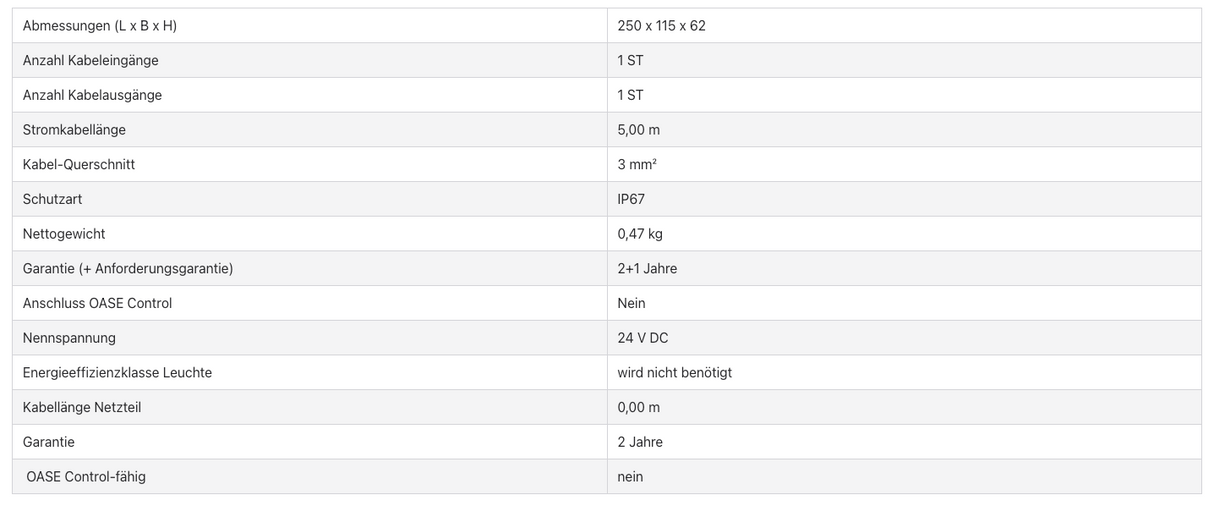Click Garantie (+ Anforderungsgarantie) label
The width and height of the screenshot is (1214, 506).
click(127, 268)
